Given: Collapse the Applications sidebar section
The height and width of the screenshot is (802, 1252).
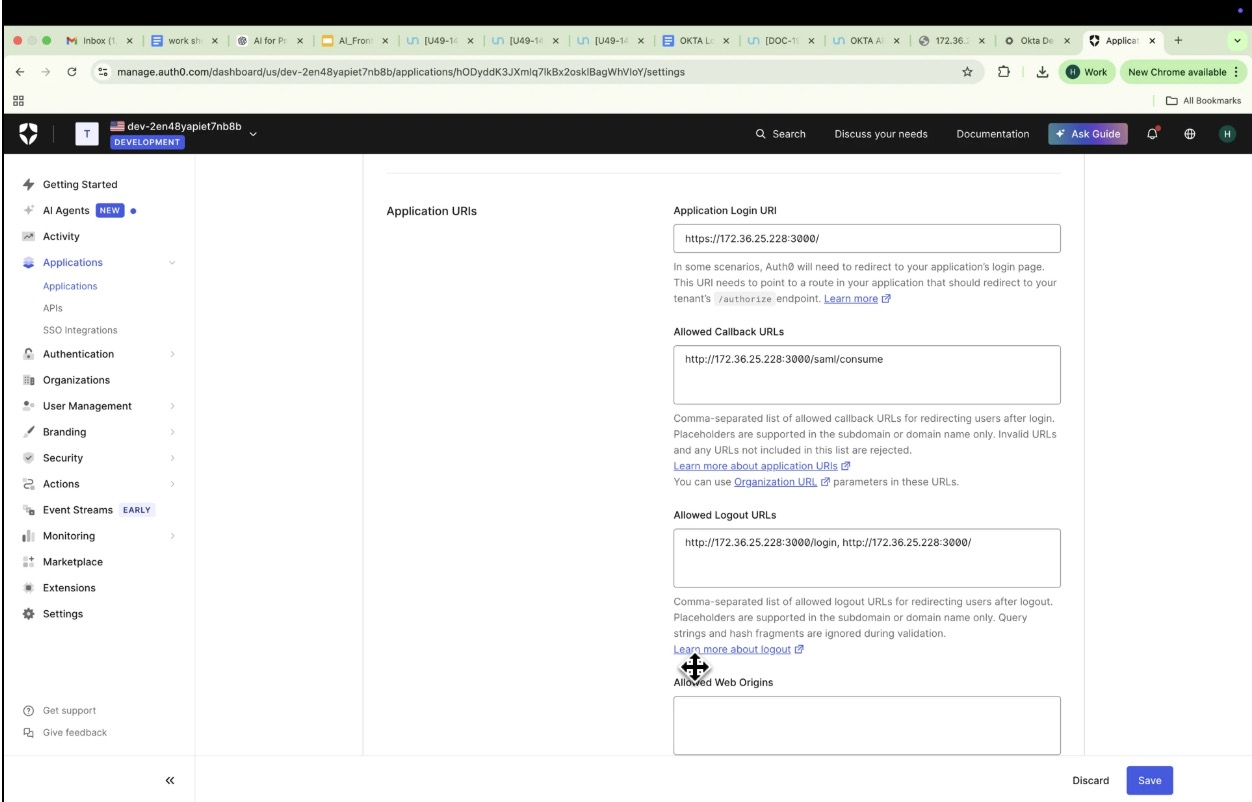Looking at the screenshot, I should [172, 263].
